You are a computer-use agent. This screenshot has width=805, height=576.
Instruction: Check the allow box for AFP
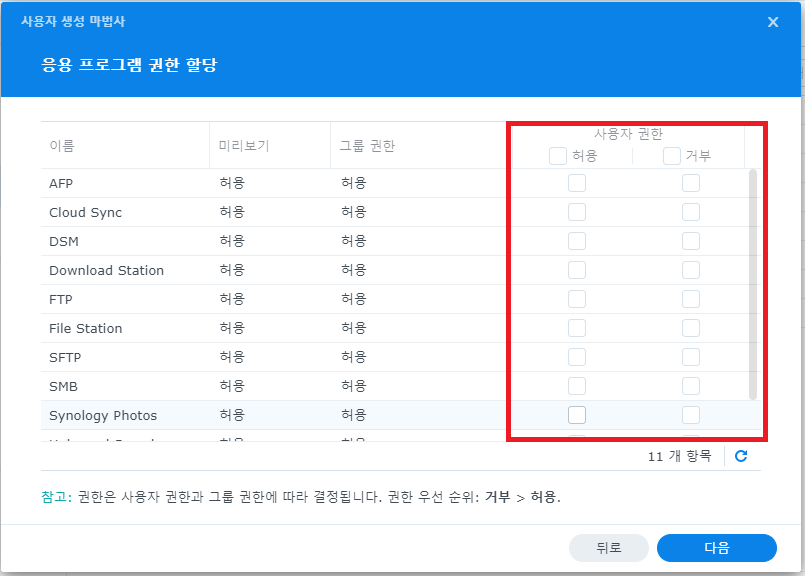tap(577, 183)
